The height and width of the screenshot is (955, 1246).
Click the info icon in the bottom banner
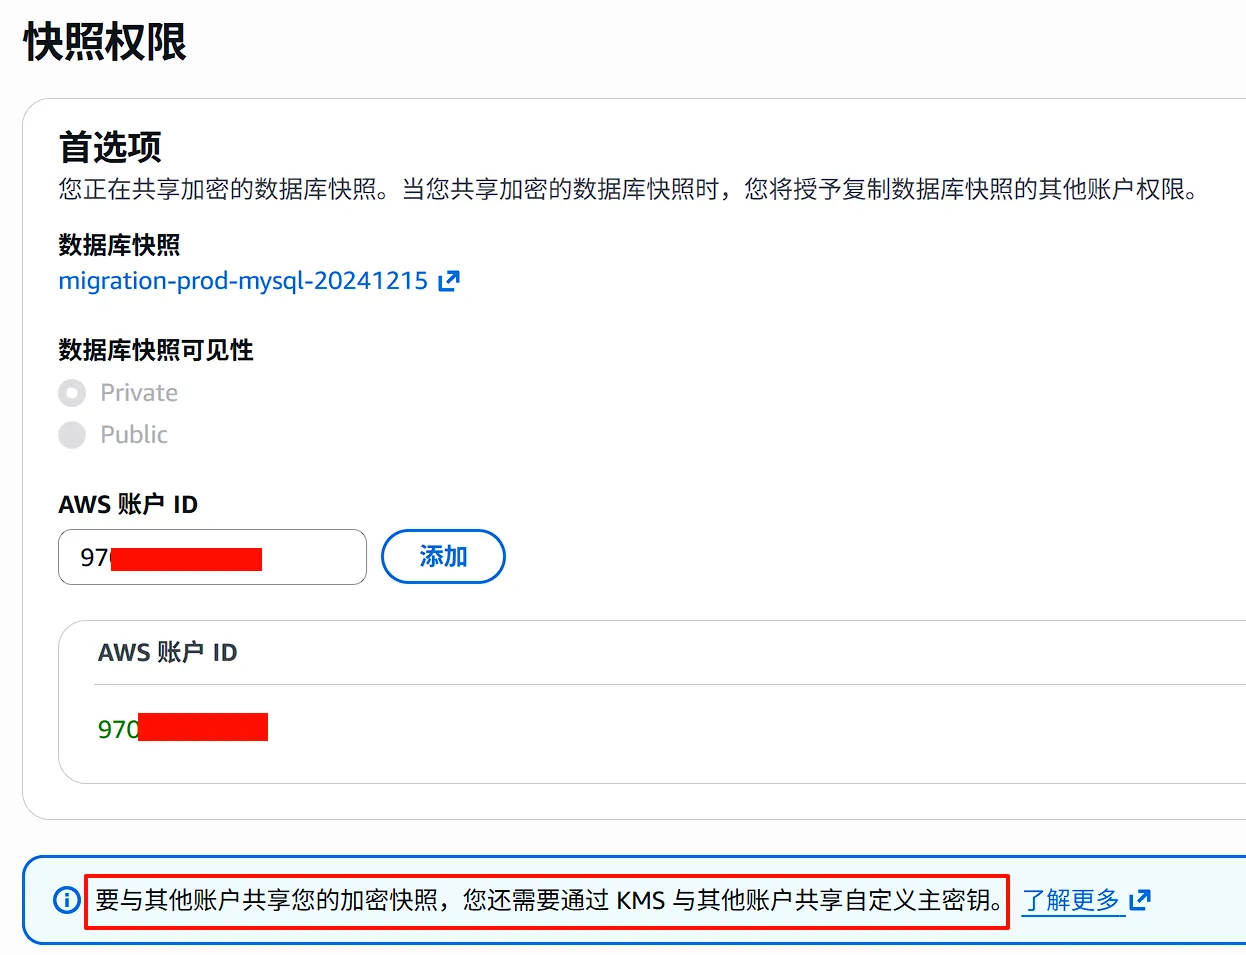pyautogui.click(x=66, y=901)
